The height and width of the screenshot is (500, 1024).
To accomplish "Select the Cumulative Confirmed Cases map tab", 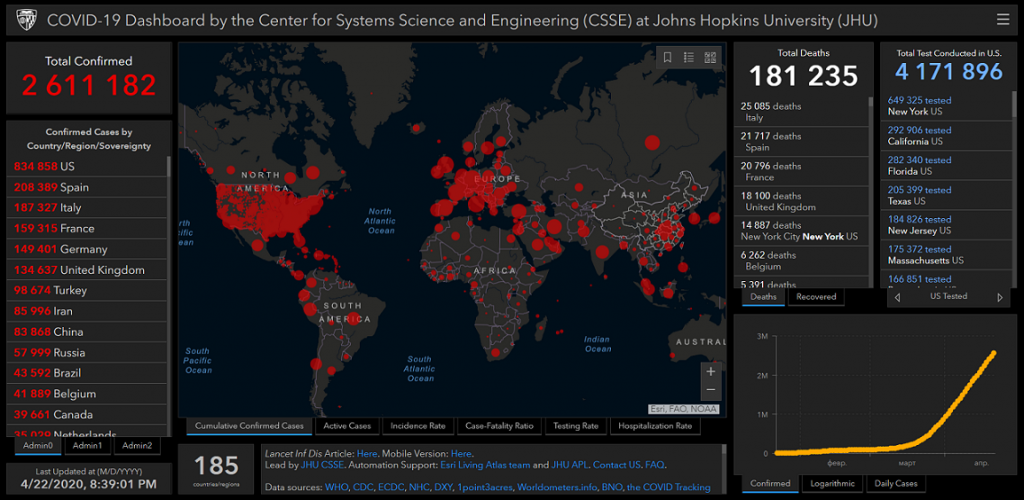I will 249,426.
